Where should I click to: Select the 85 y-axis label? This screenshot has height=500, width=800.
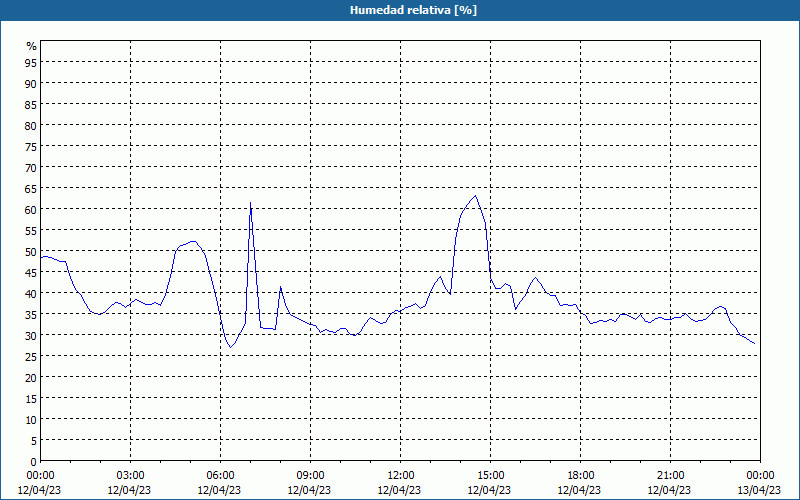pos(31,104)
